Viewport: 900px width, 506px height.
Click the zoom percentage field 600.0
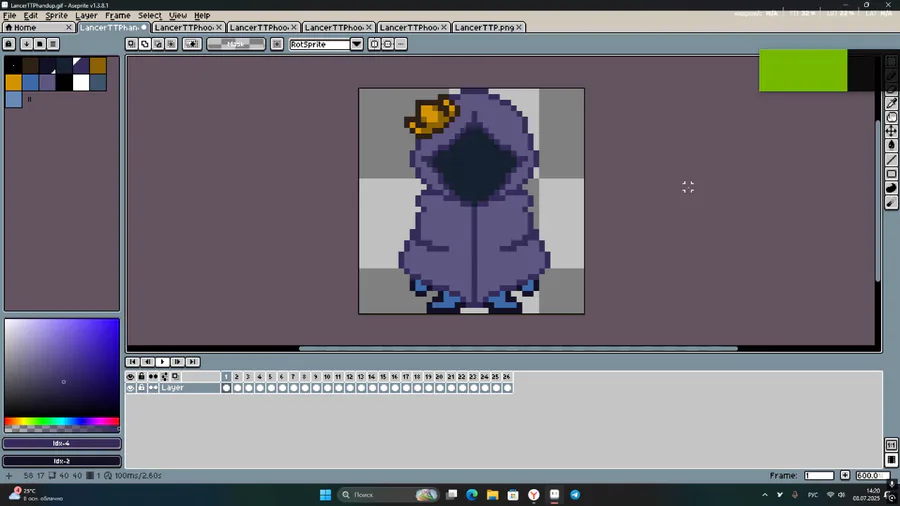tap(872, 476)
